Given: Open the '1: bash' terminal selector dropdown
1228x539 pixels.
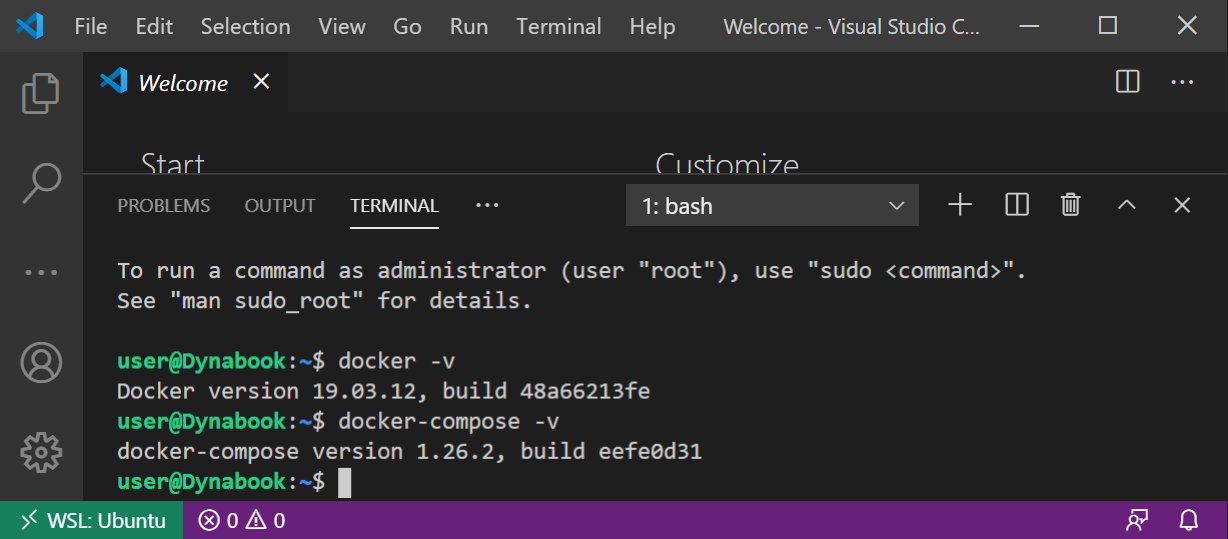Looking at the screenshot, I should (772, 206).
